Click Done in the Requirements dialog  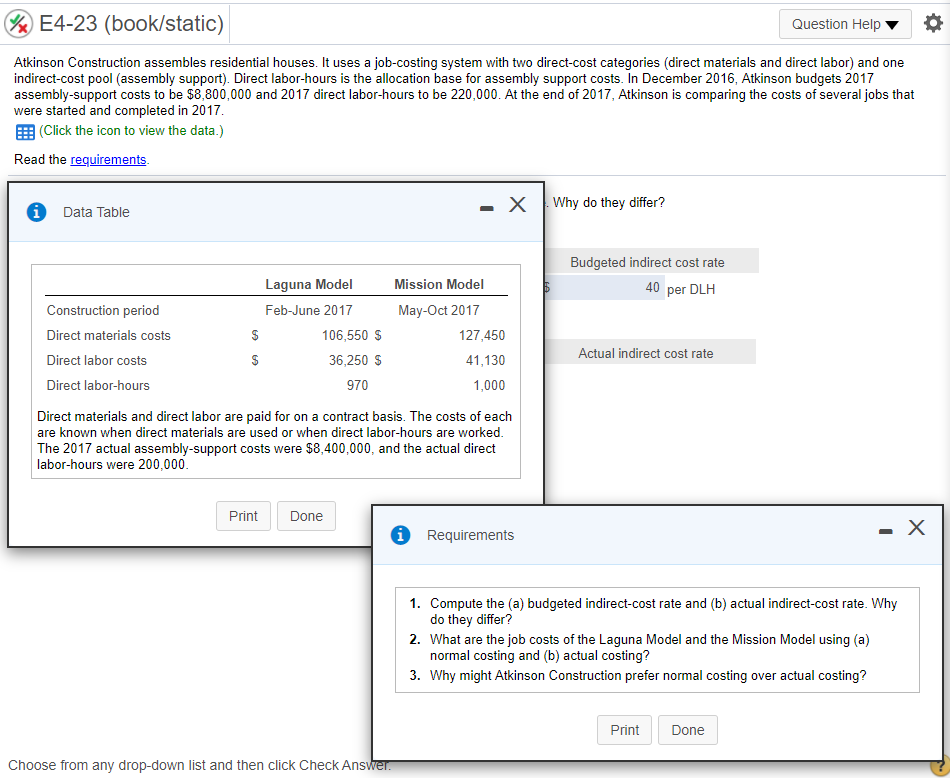click(x=688, y=730)
